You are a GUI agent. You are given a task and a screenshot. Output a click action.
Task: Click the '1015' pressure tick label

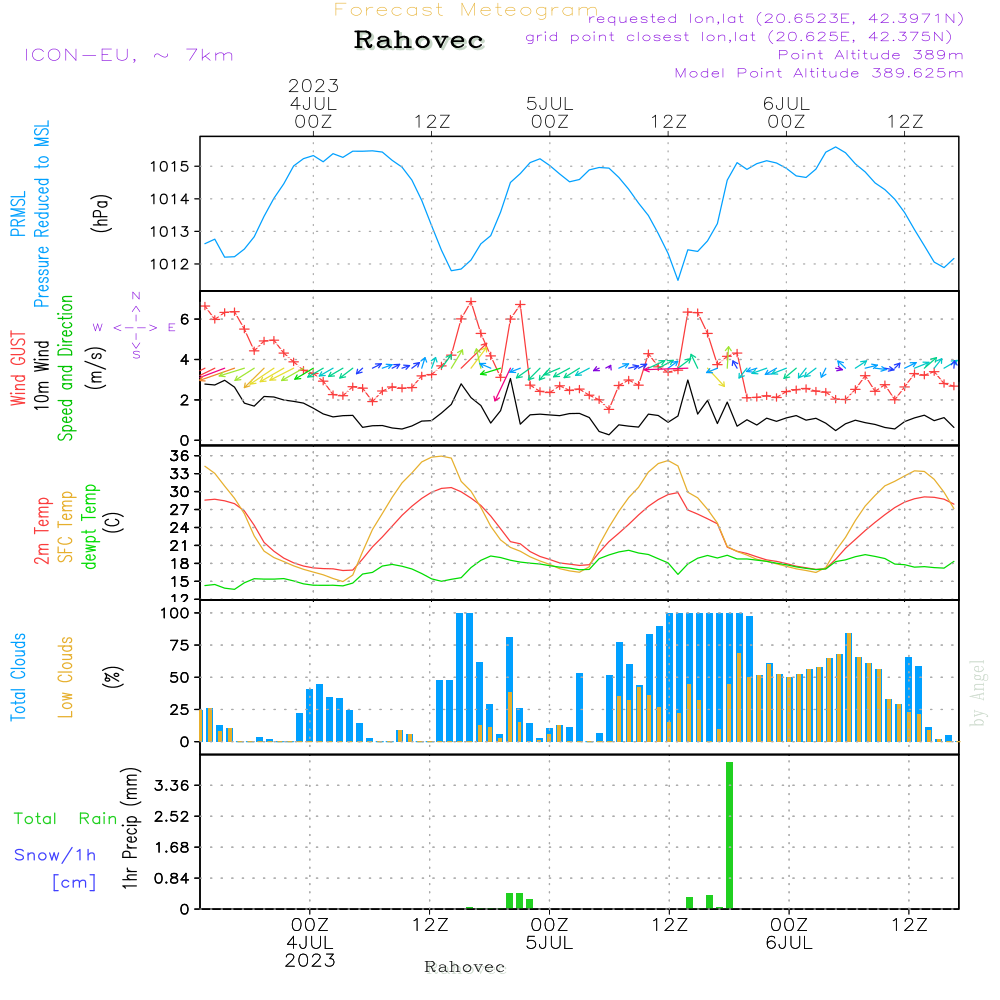click(170, 166)
